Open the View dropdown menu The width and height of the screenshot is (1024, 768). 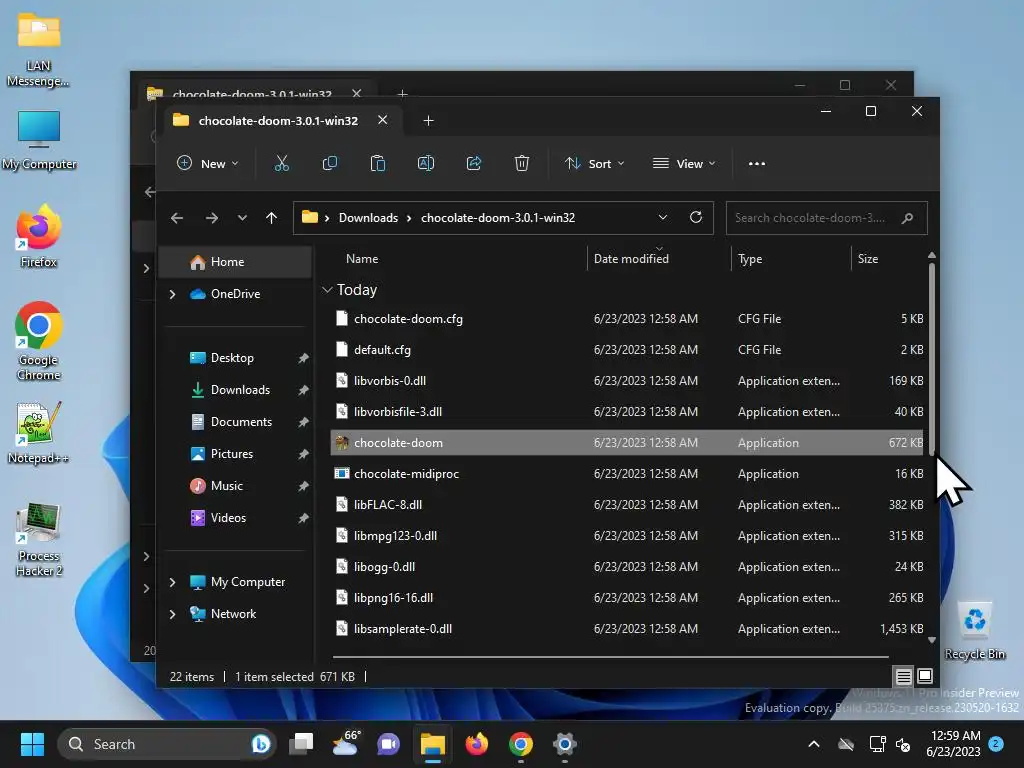tap(684, 163)
